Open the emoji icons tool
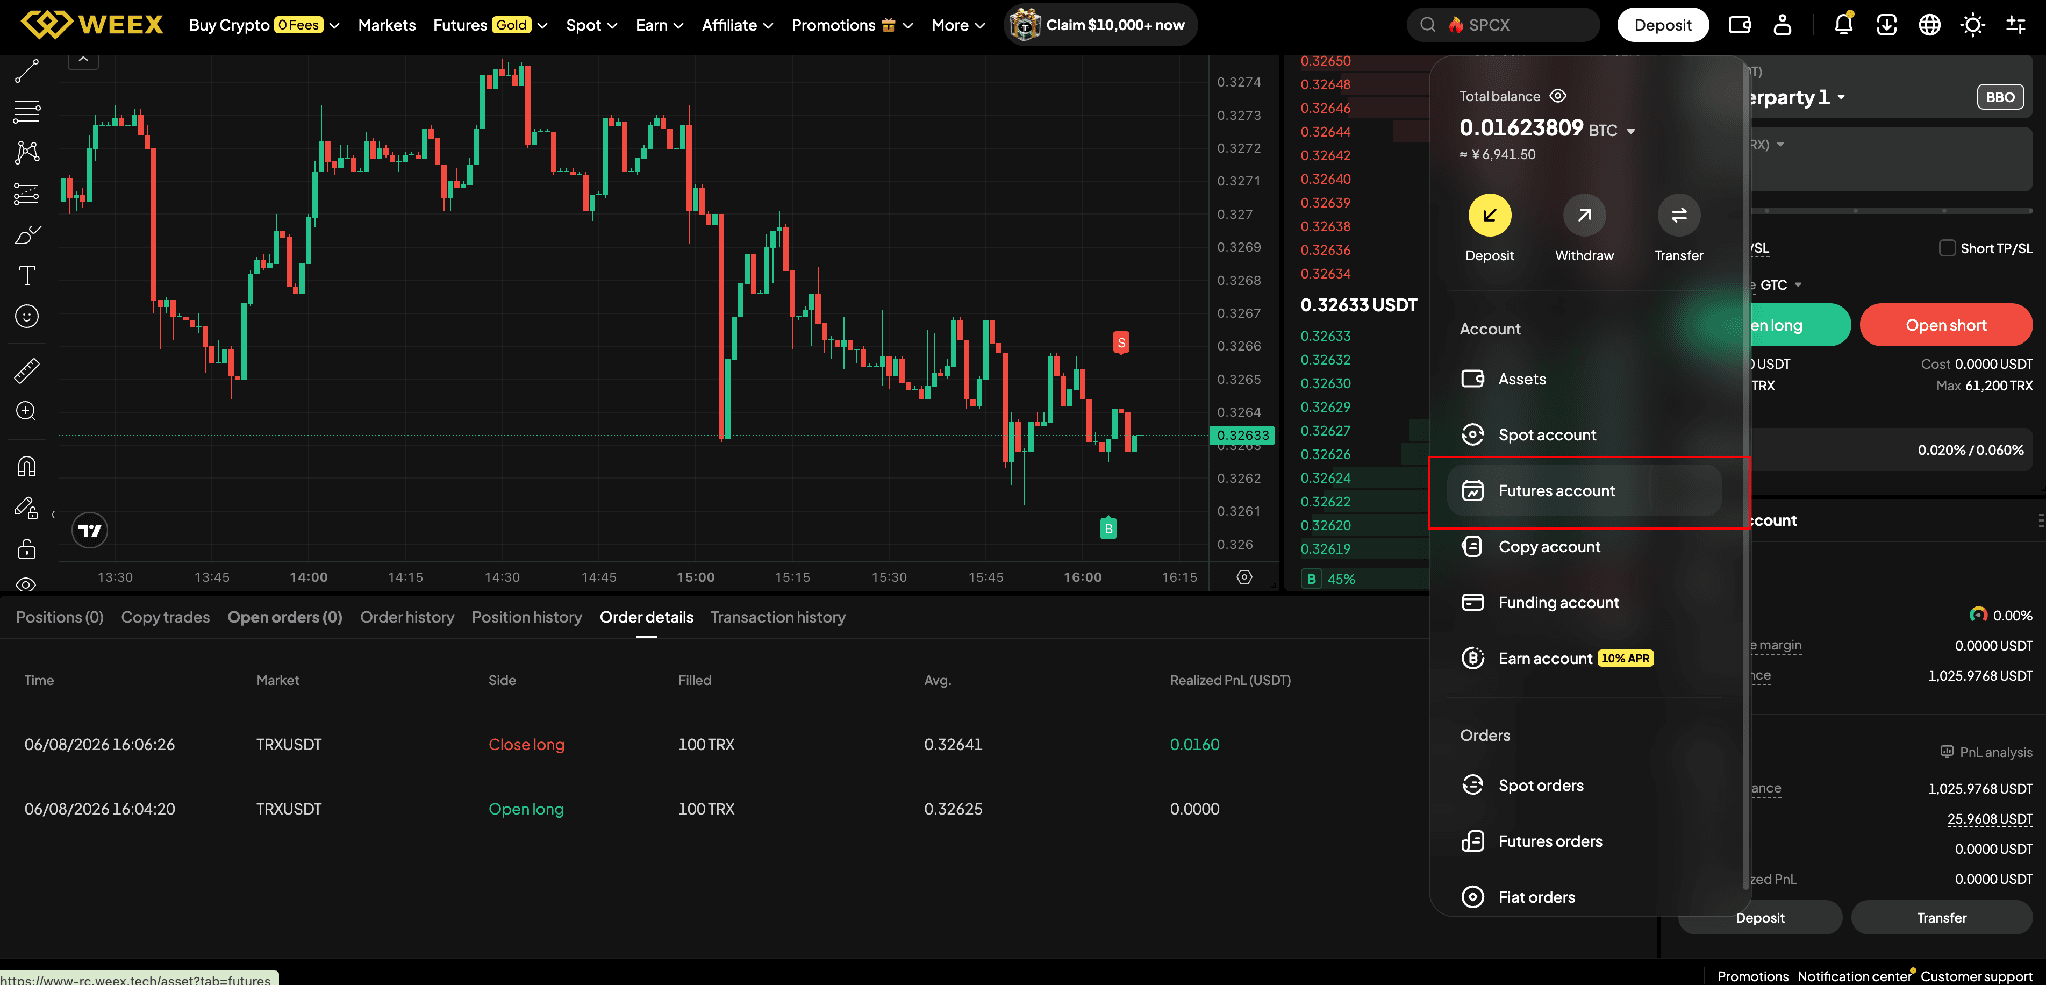The image size is (2046, 985). pyautogui.click(x=27, y=316)
